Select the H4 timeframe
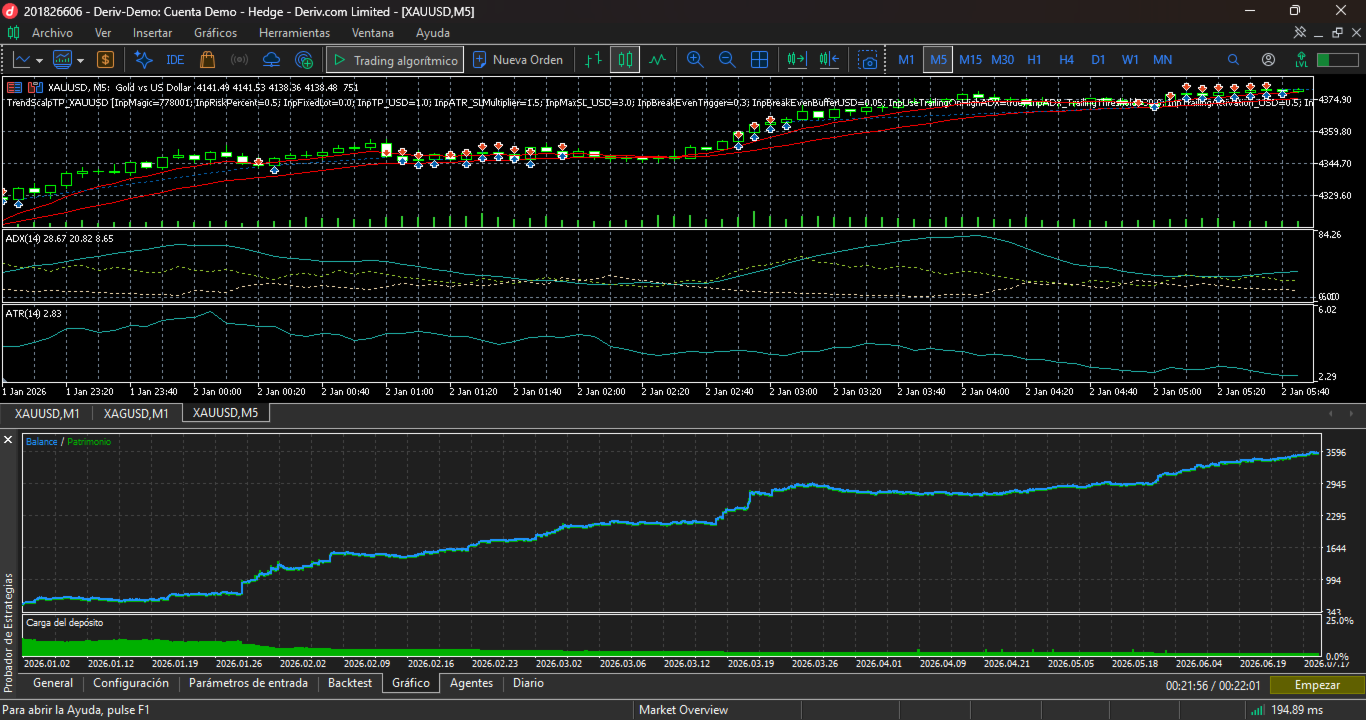 click(1066, 60)
